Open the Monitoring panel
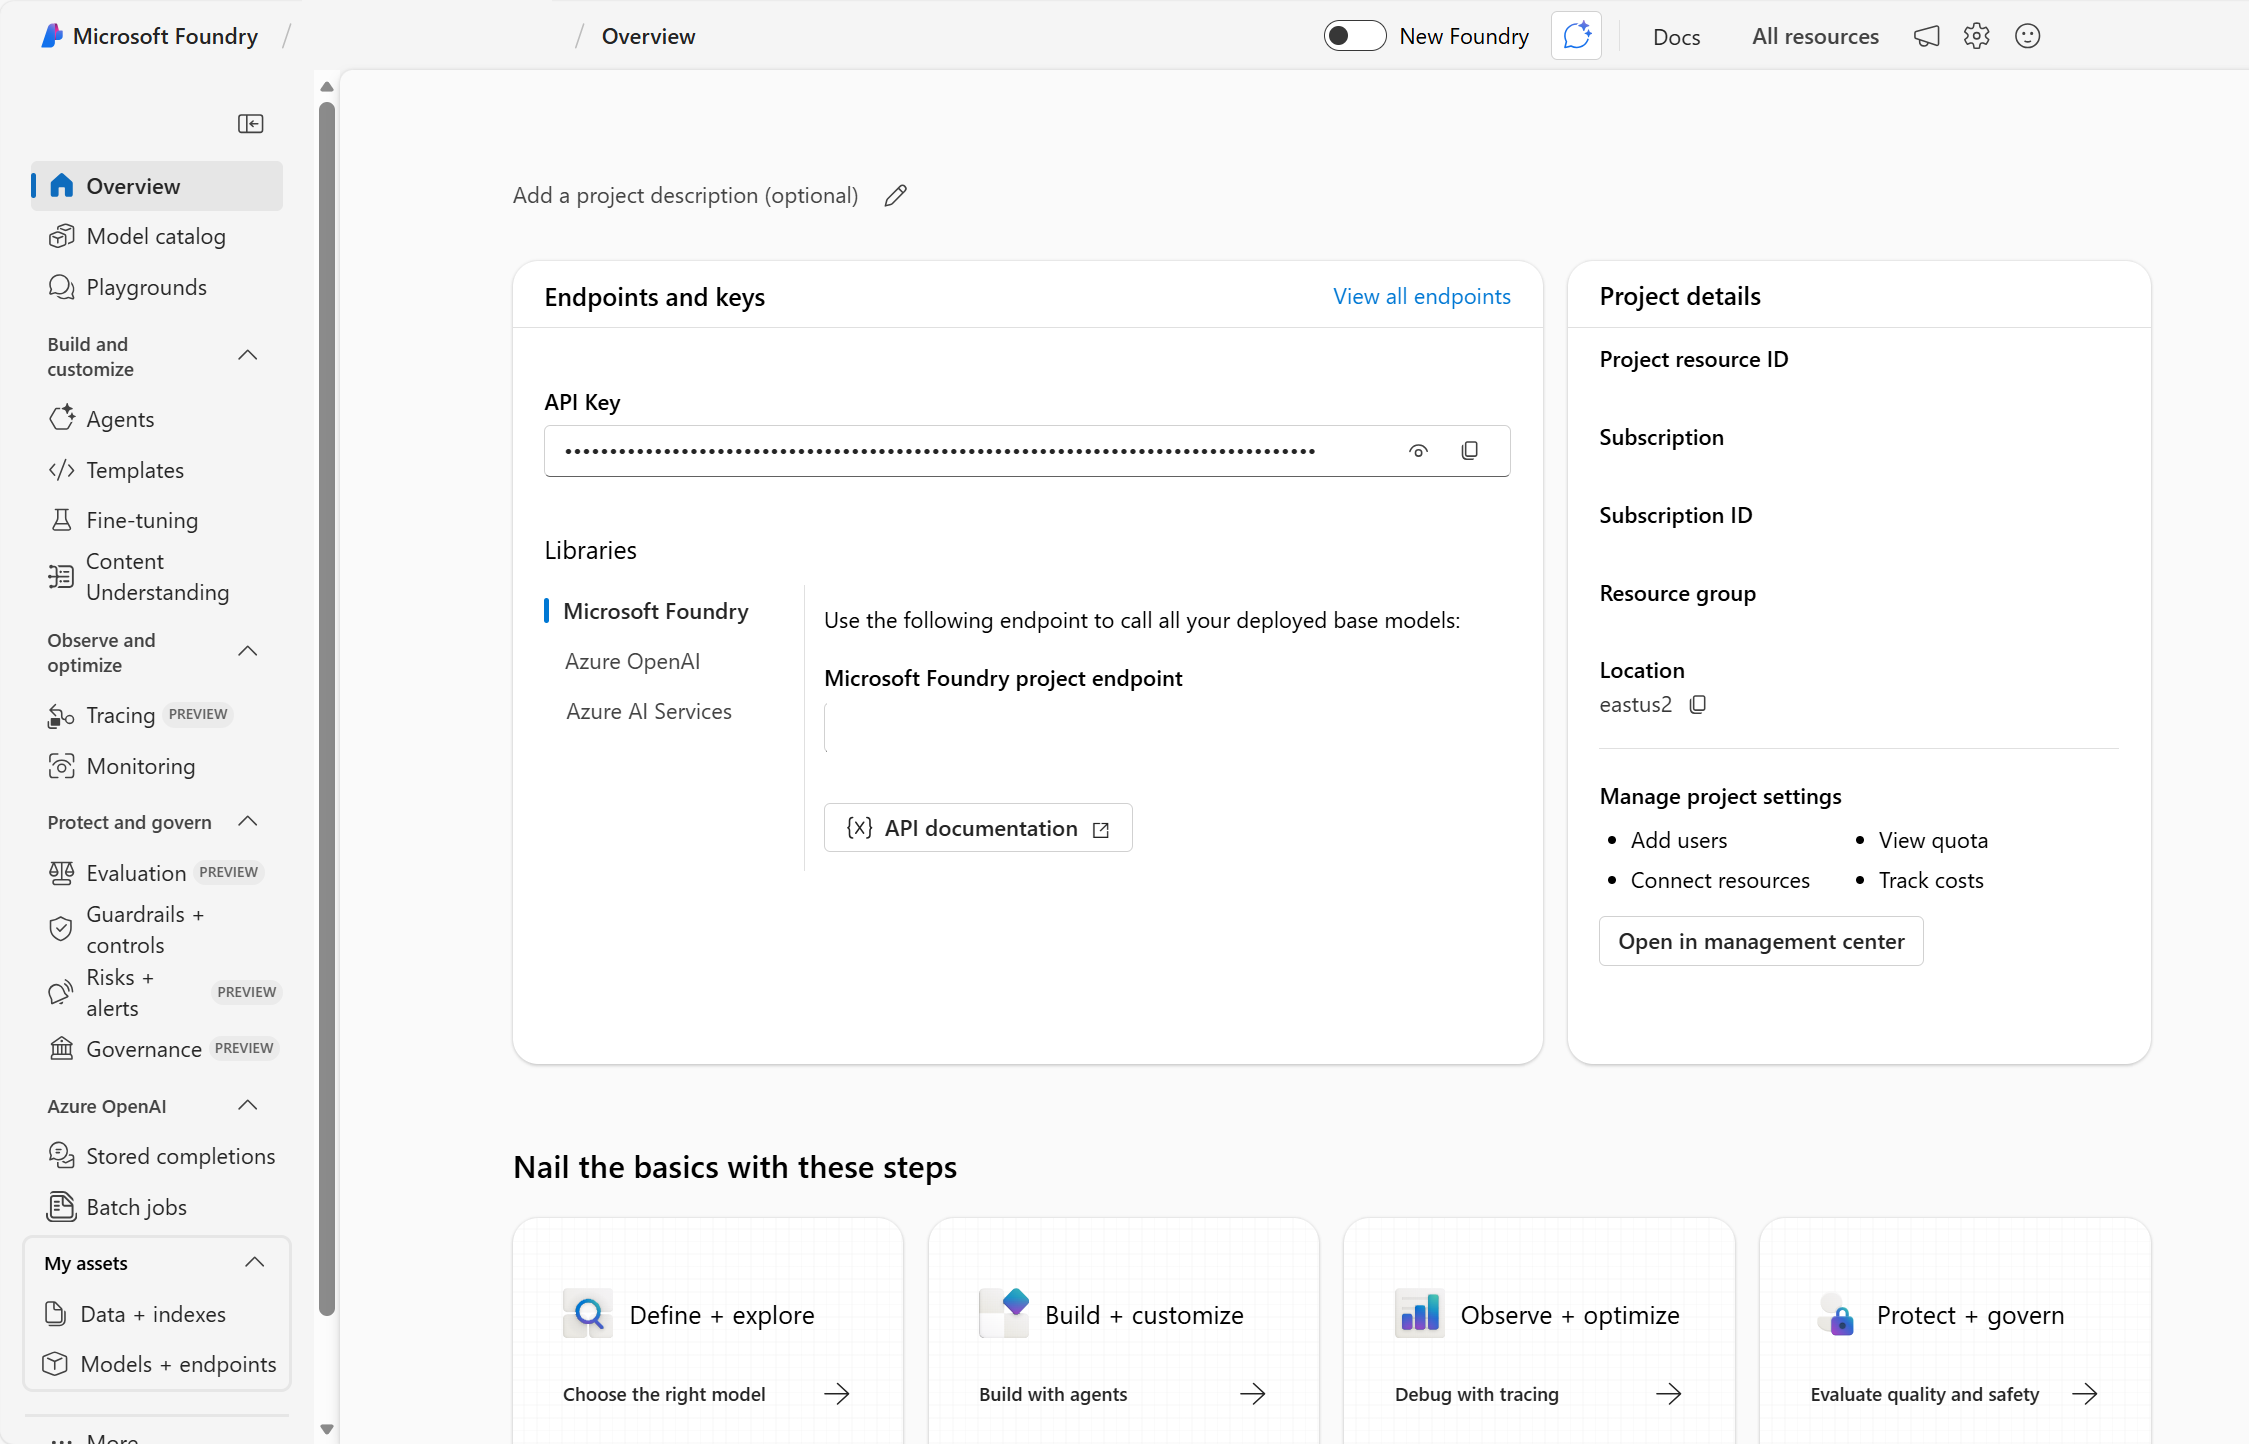The width and height of the screenshot is (2249, 1444). coord(140,766)
